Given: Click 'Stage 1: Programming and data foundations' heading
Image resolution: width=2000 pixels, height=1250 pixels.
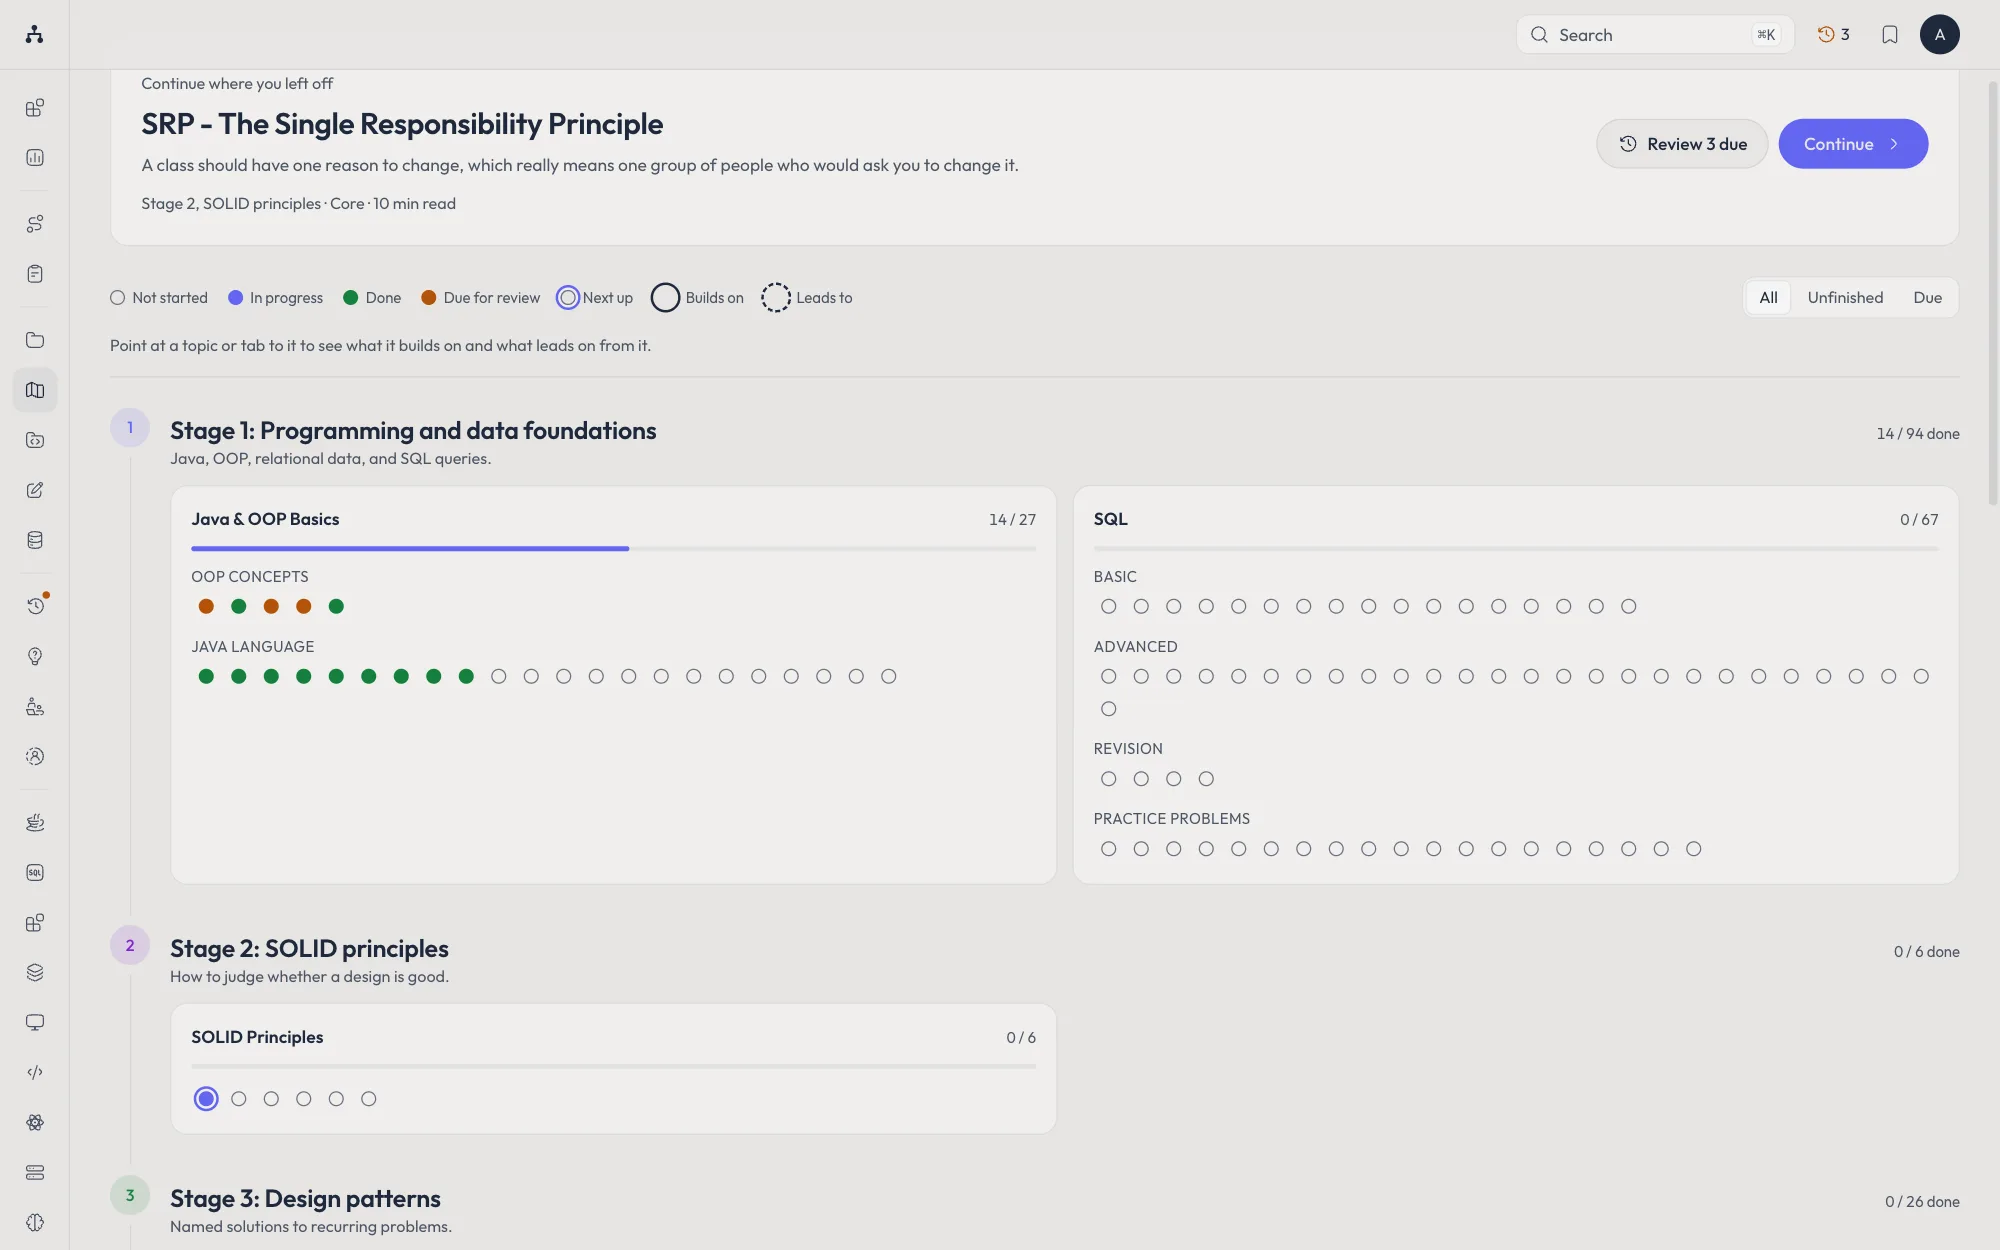Looking at the screenshot, I should [413, 431].
